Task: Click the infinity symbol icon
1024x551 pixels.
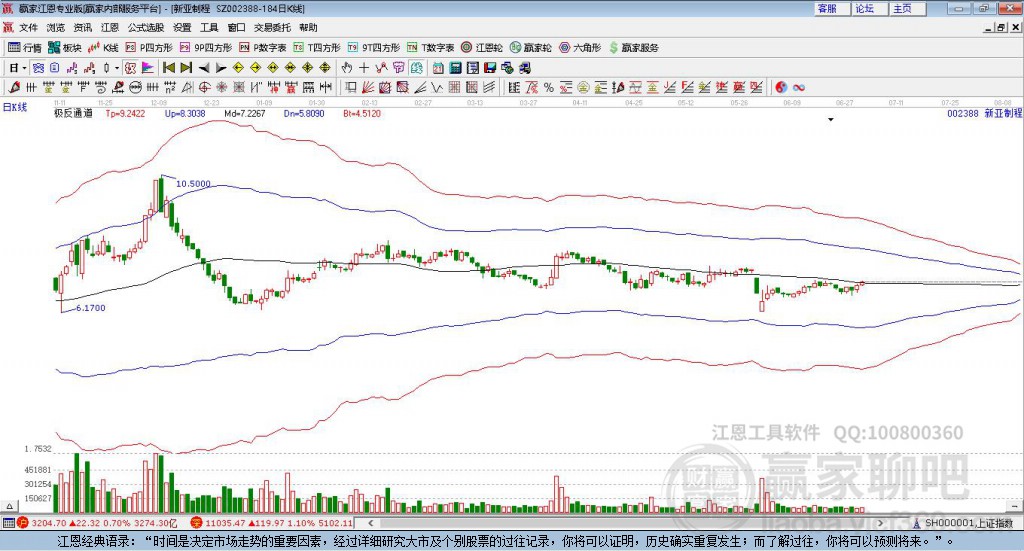Action: [799, 87]
